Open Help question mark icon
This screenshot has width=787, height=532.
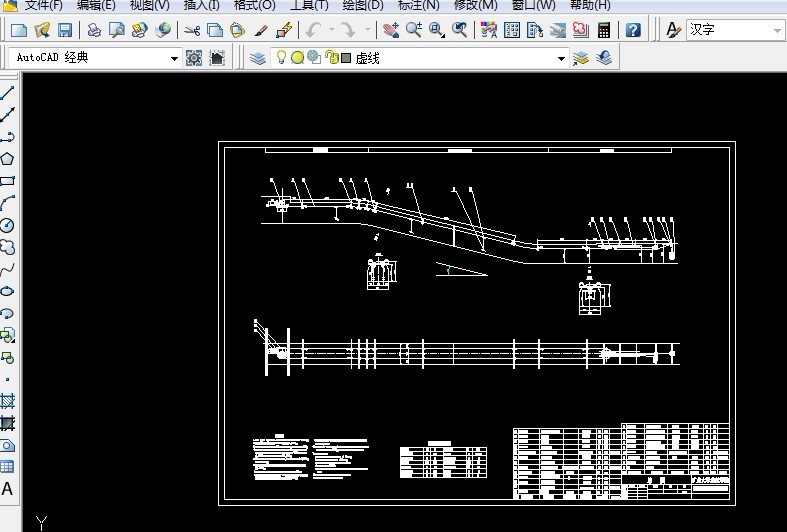[x=633, y=30]
